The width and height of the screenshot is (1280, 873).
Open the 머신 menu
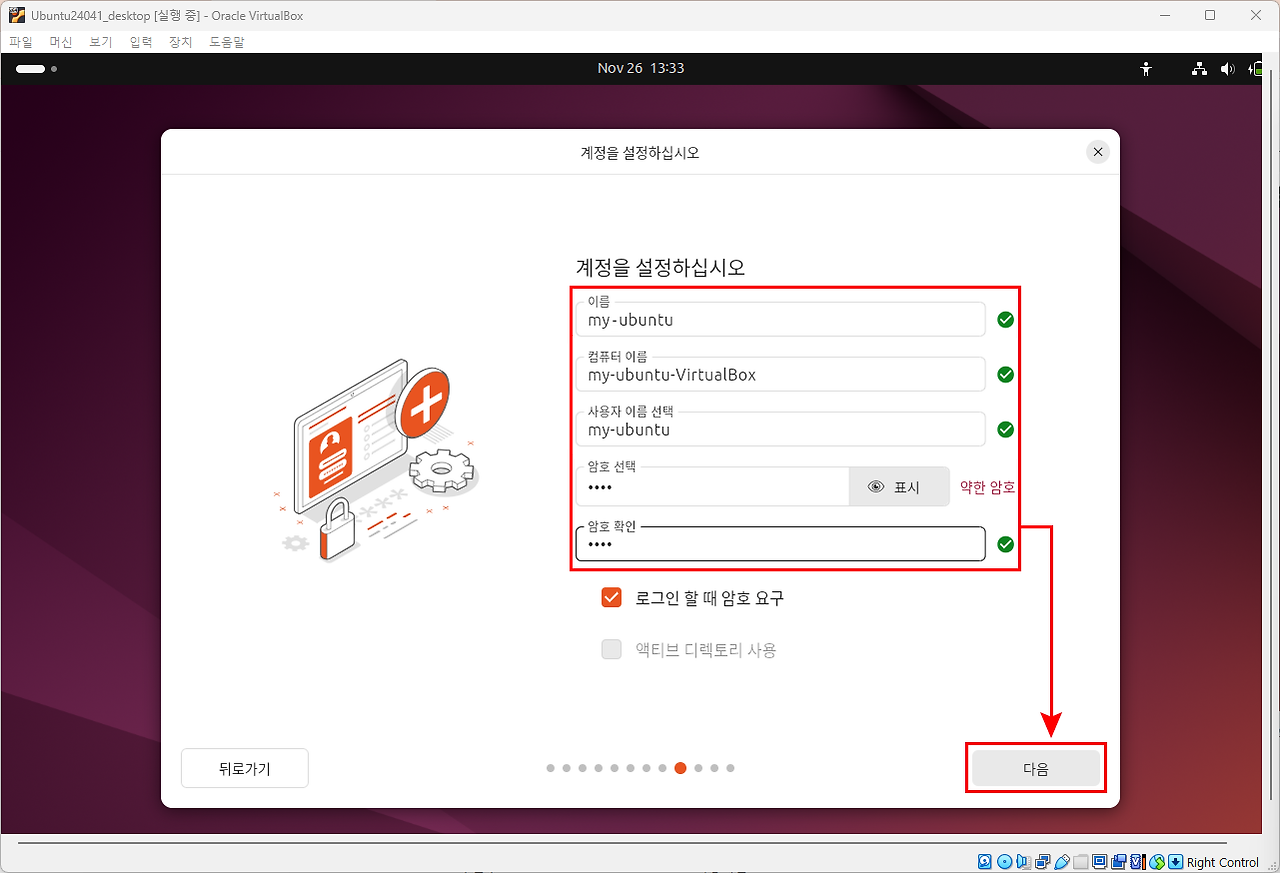(61, 42)
